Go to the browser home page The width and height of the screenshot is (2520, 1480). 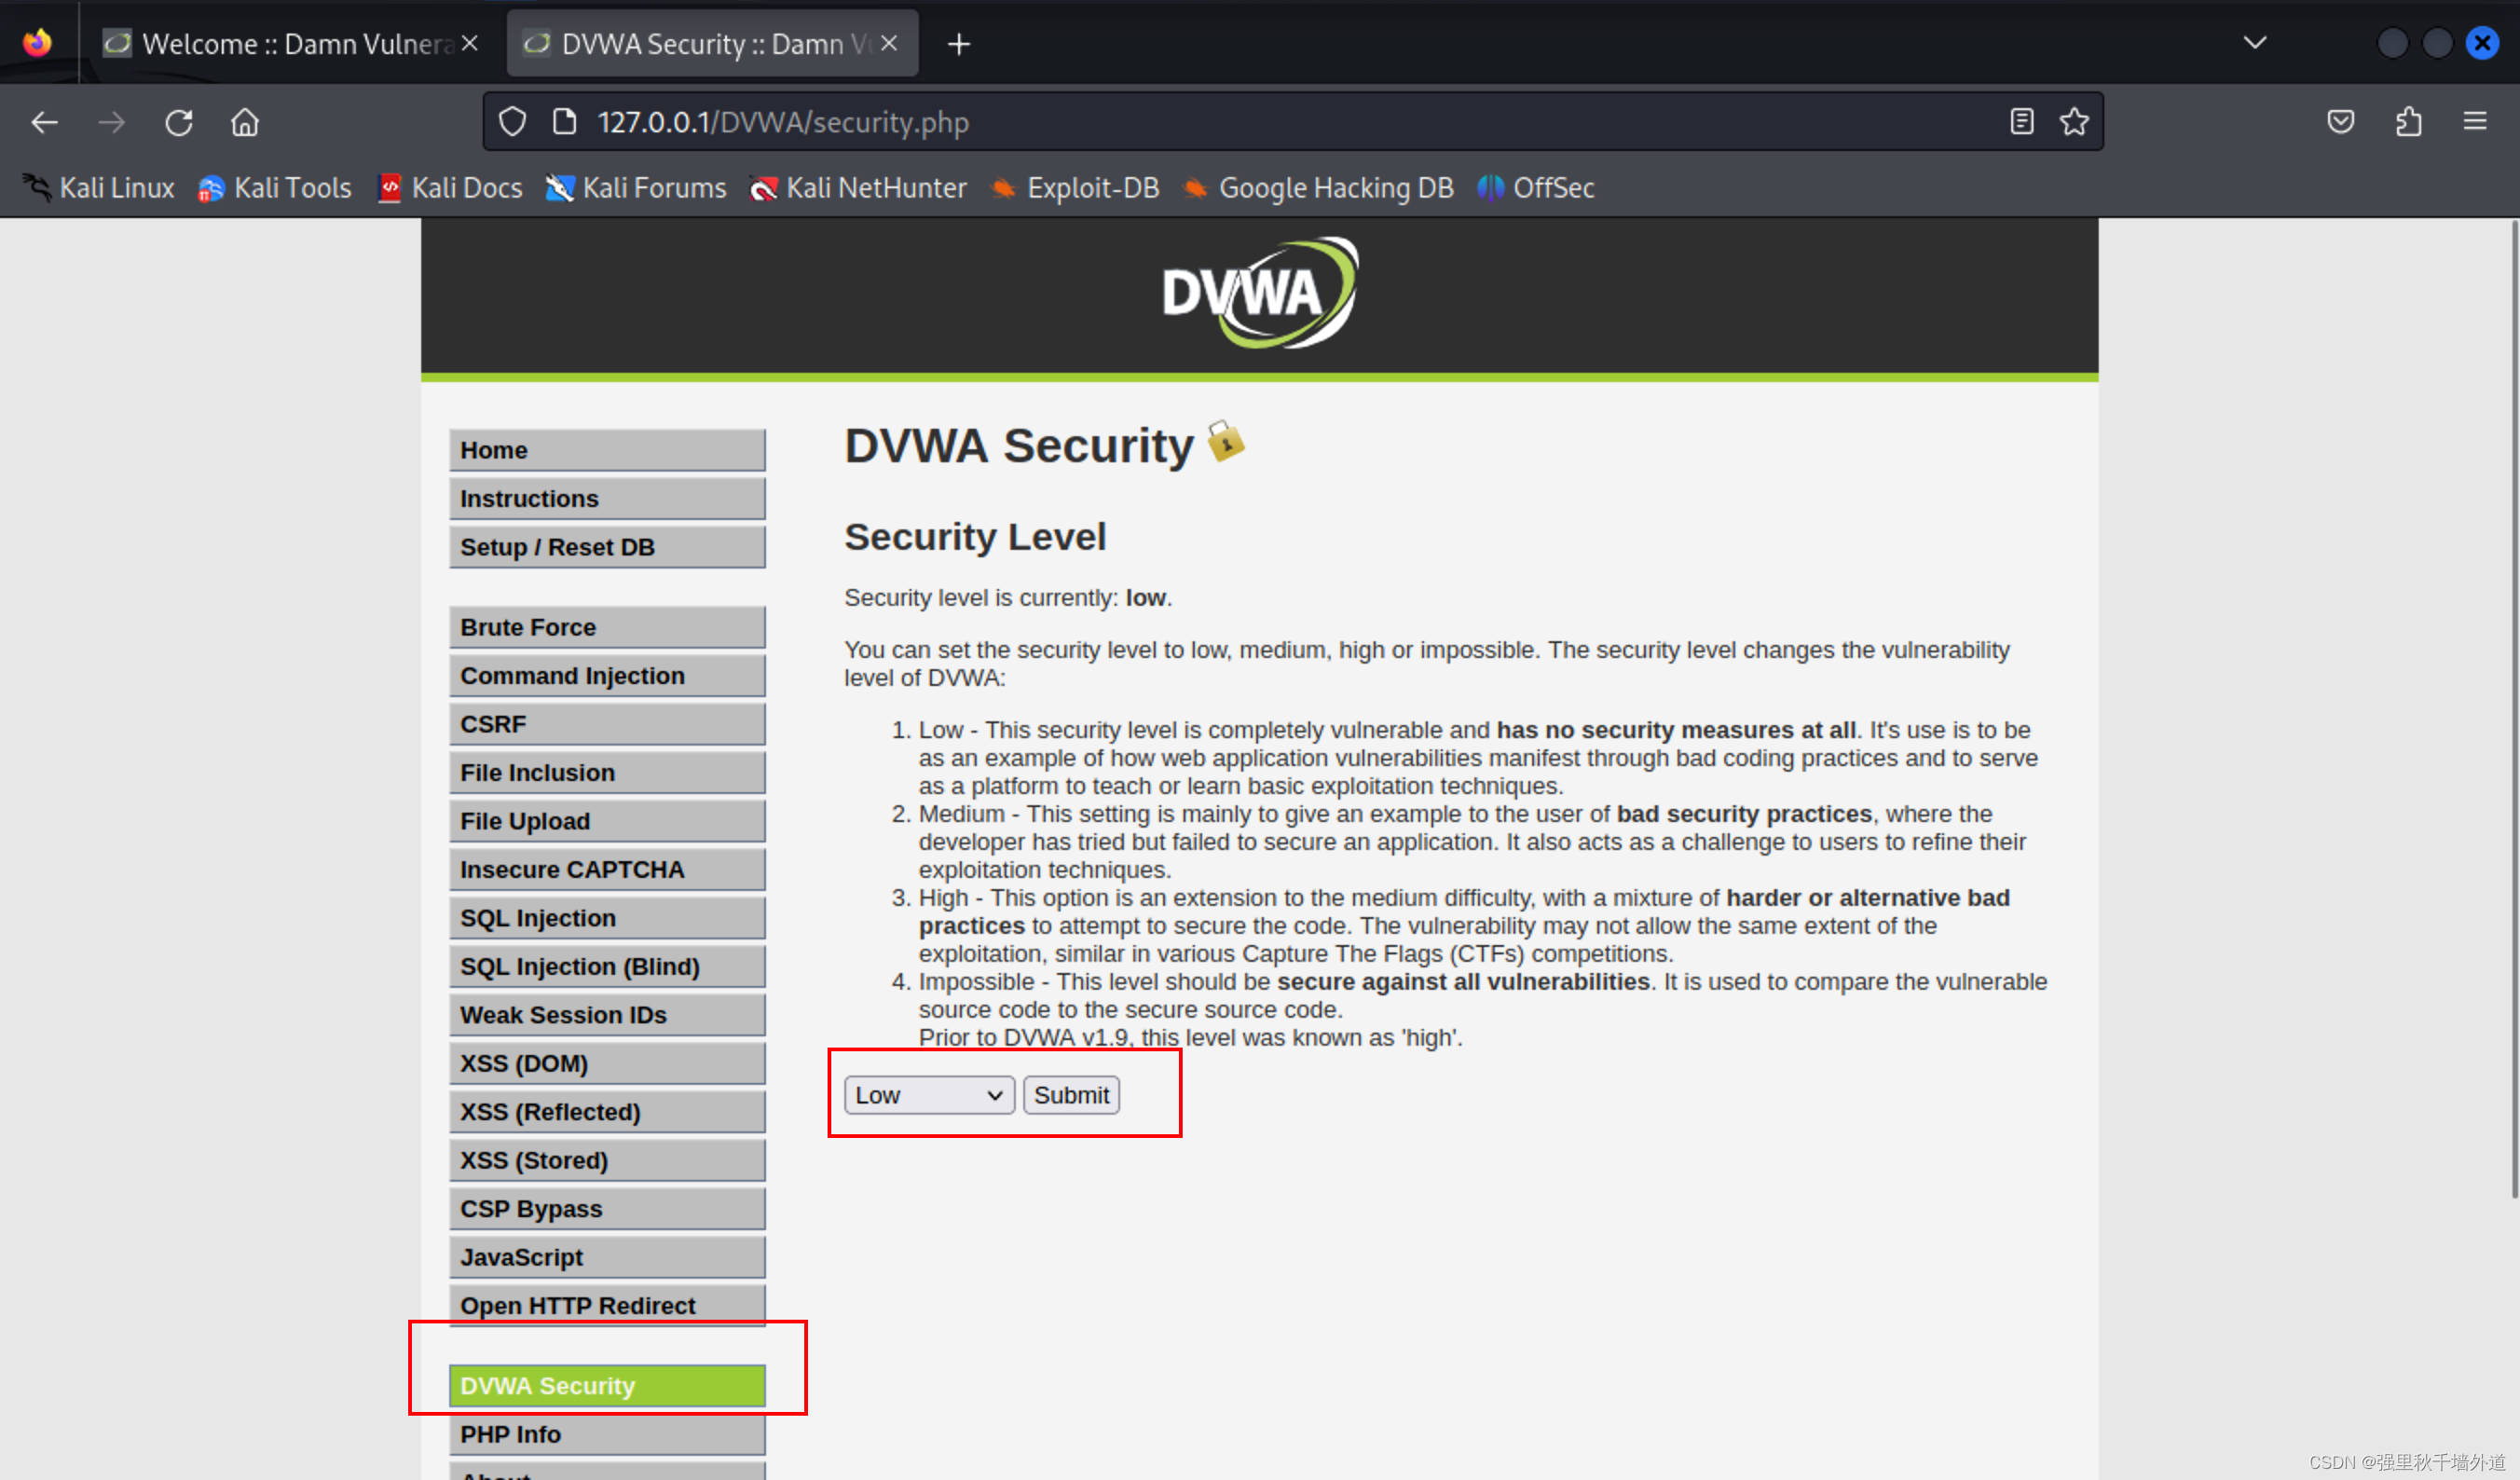pyautogui.click(x=245, y=122)
